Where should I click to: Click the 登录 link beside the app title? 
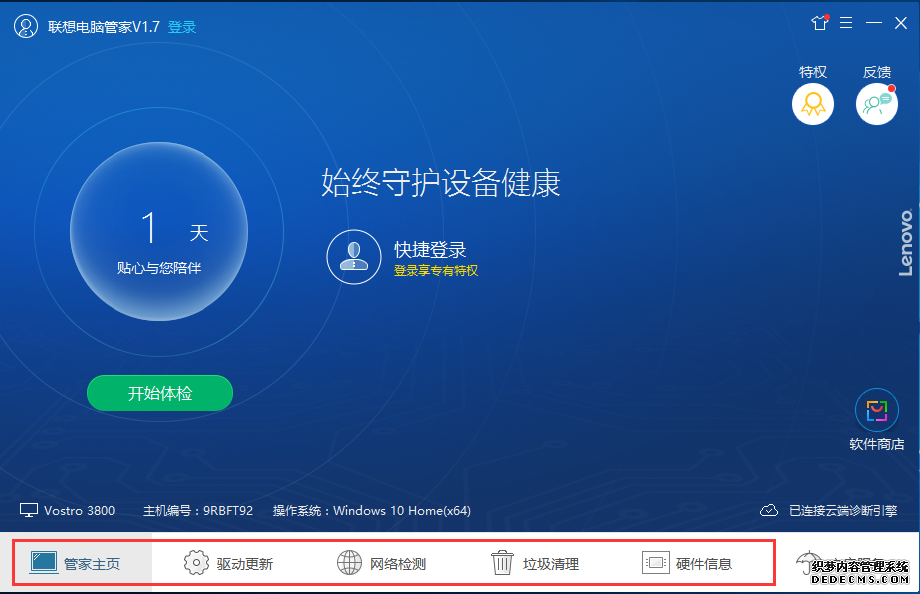(x=182, y=27)
